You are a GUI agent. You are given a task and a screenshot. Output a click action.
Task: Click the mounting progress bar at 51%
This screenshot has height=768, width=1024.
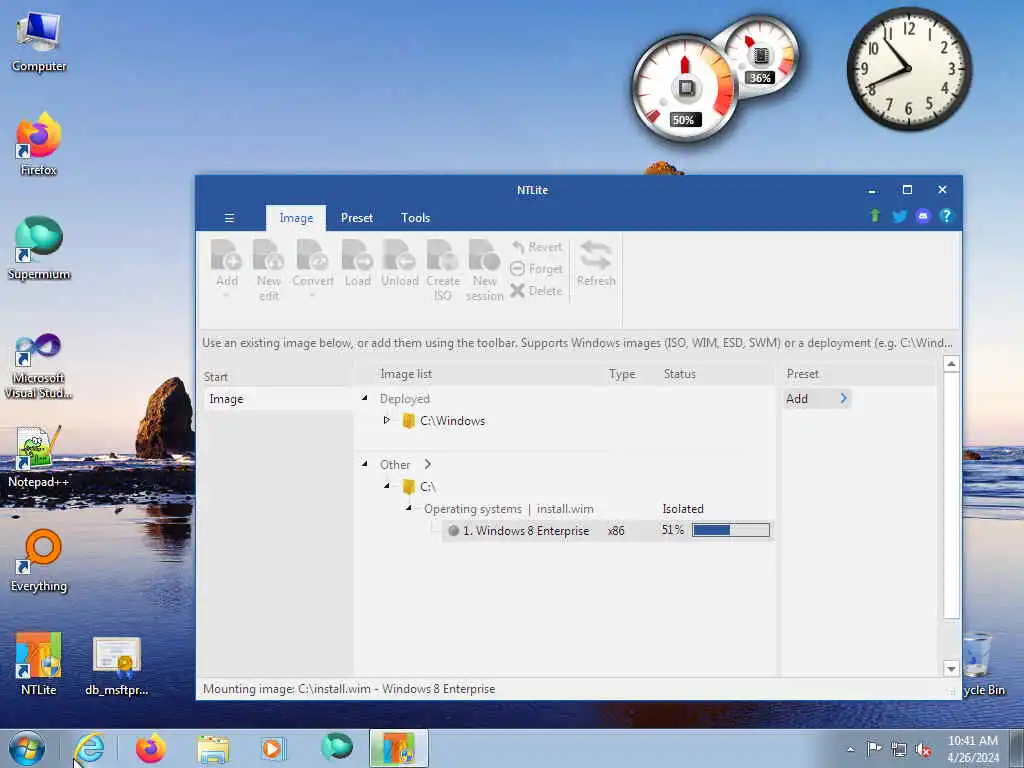click(731, 530)
